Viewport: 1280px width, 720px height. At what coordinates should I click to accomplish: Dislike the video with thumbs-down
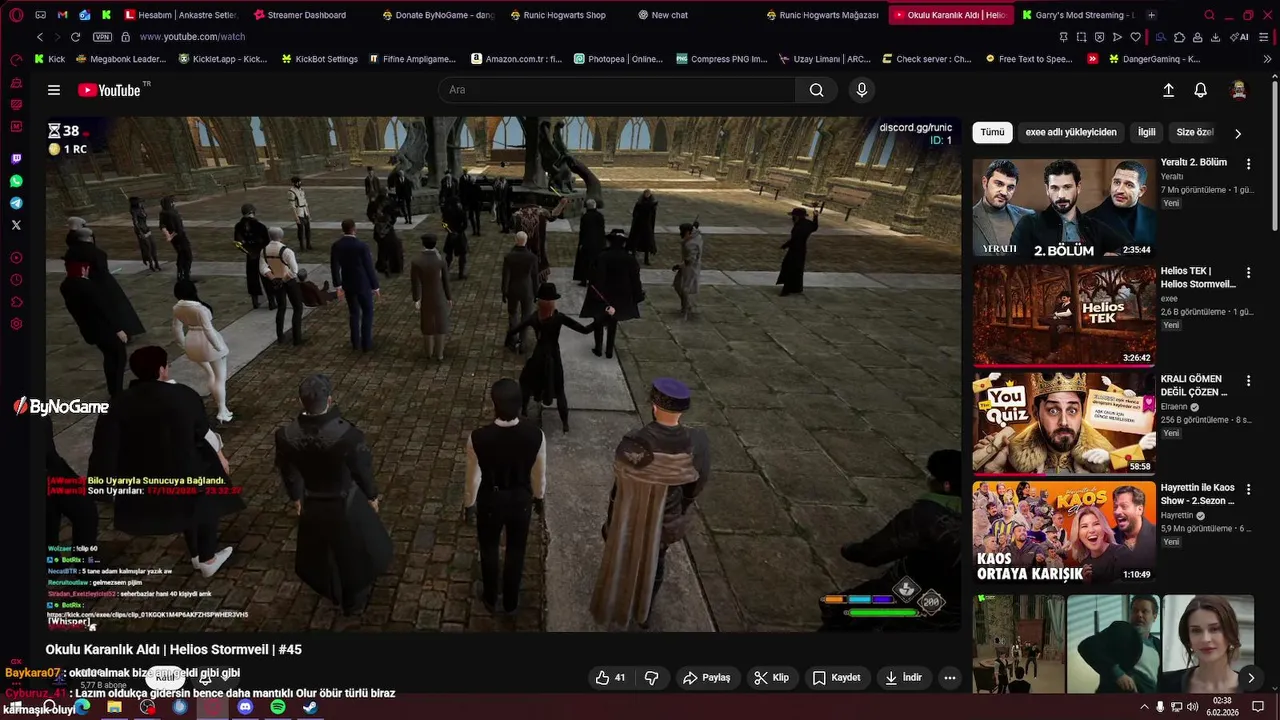(652, 677)
